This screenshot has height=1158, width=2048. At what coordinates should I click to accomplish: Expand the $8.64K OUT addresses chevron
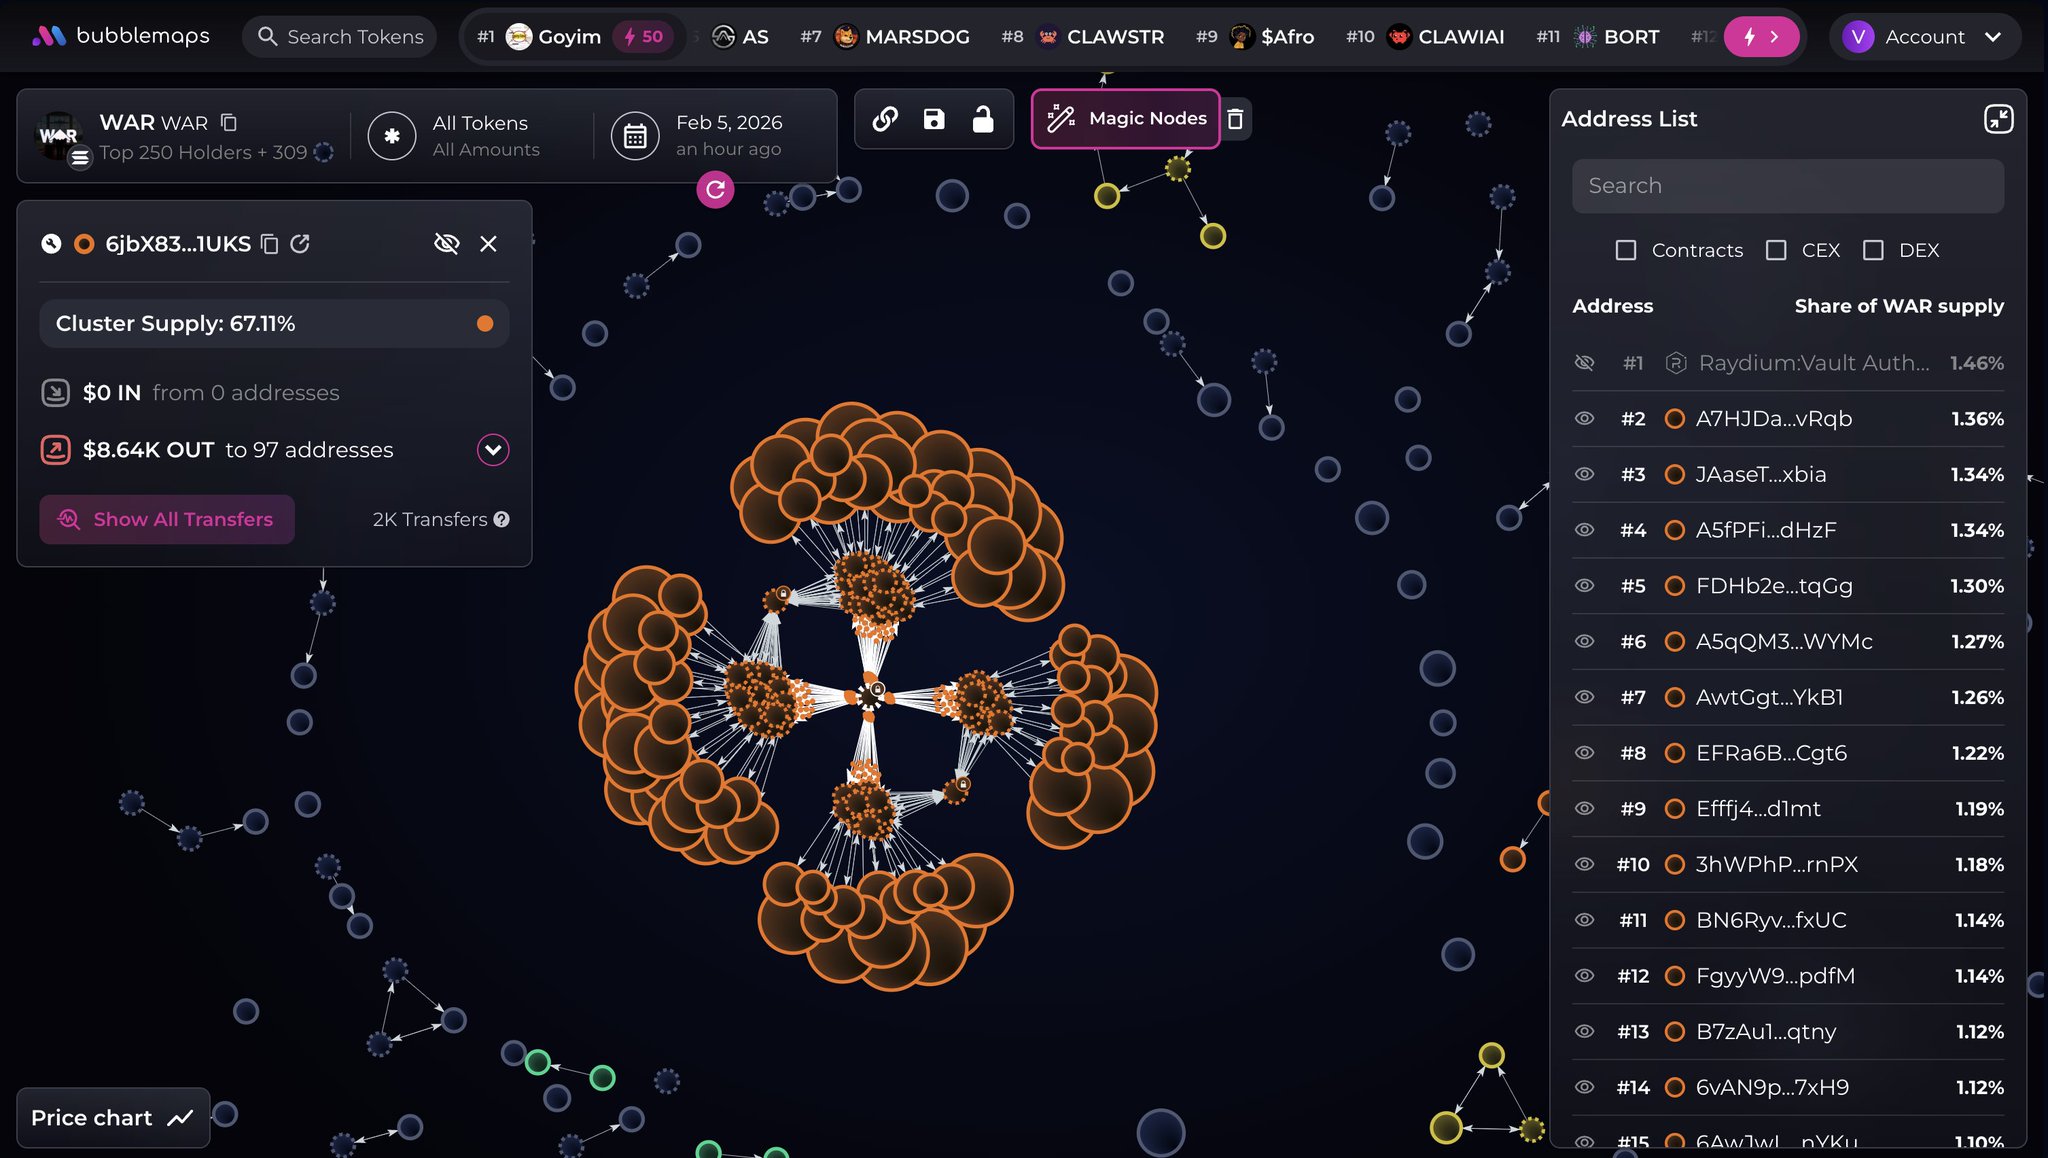[493, 450]
